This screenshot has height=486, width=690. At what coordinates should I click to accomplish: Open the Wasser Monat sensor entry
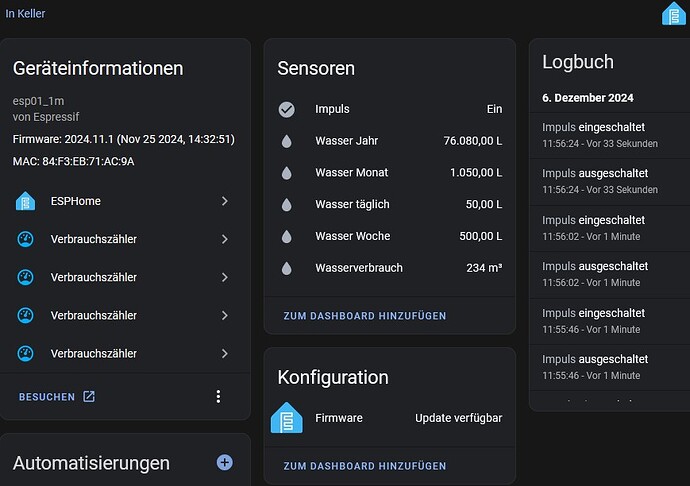(x=390, y=173)
